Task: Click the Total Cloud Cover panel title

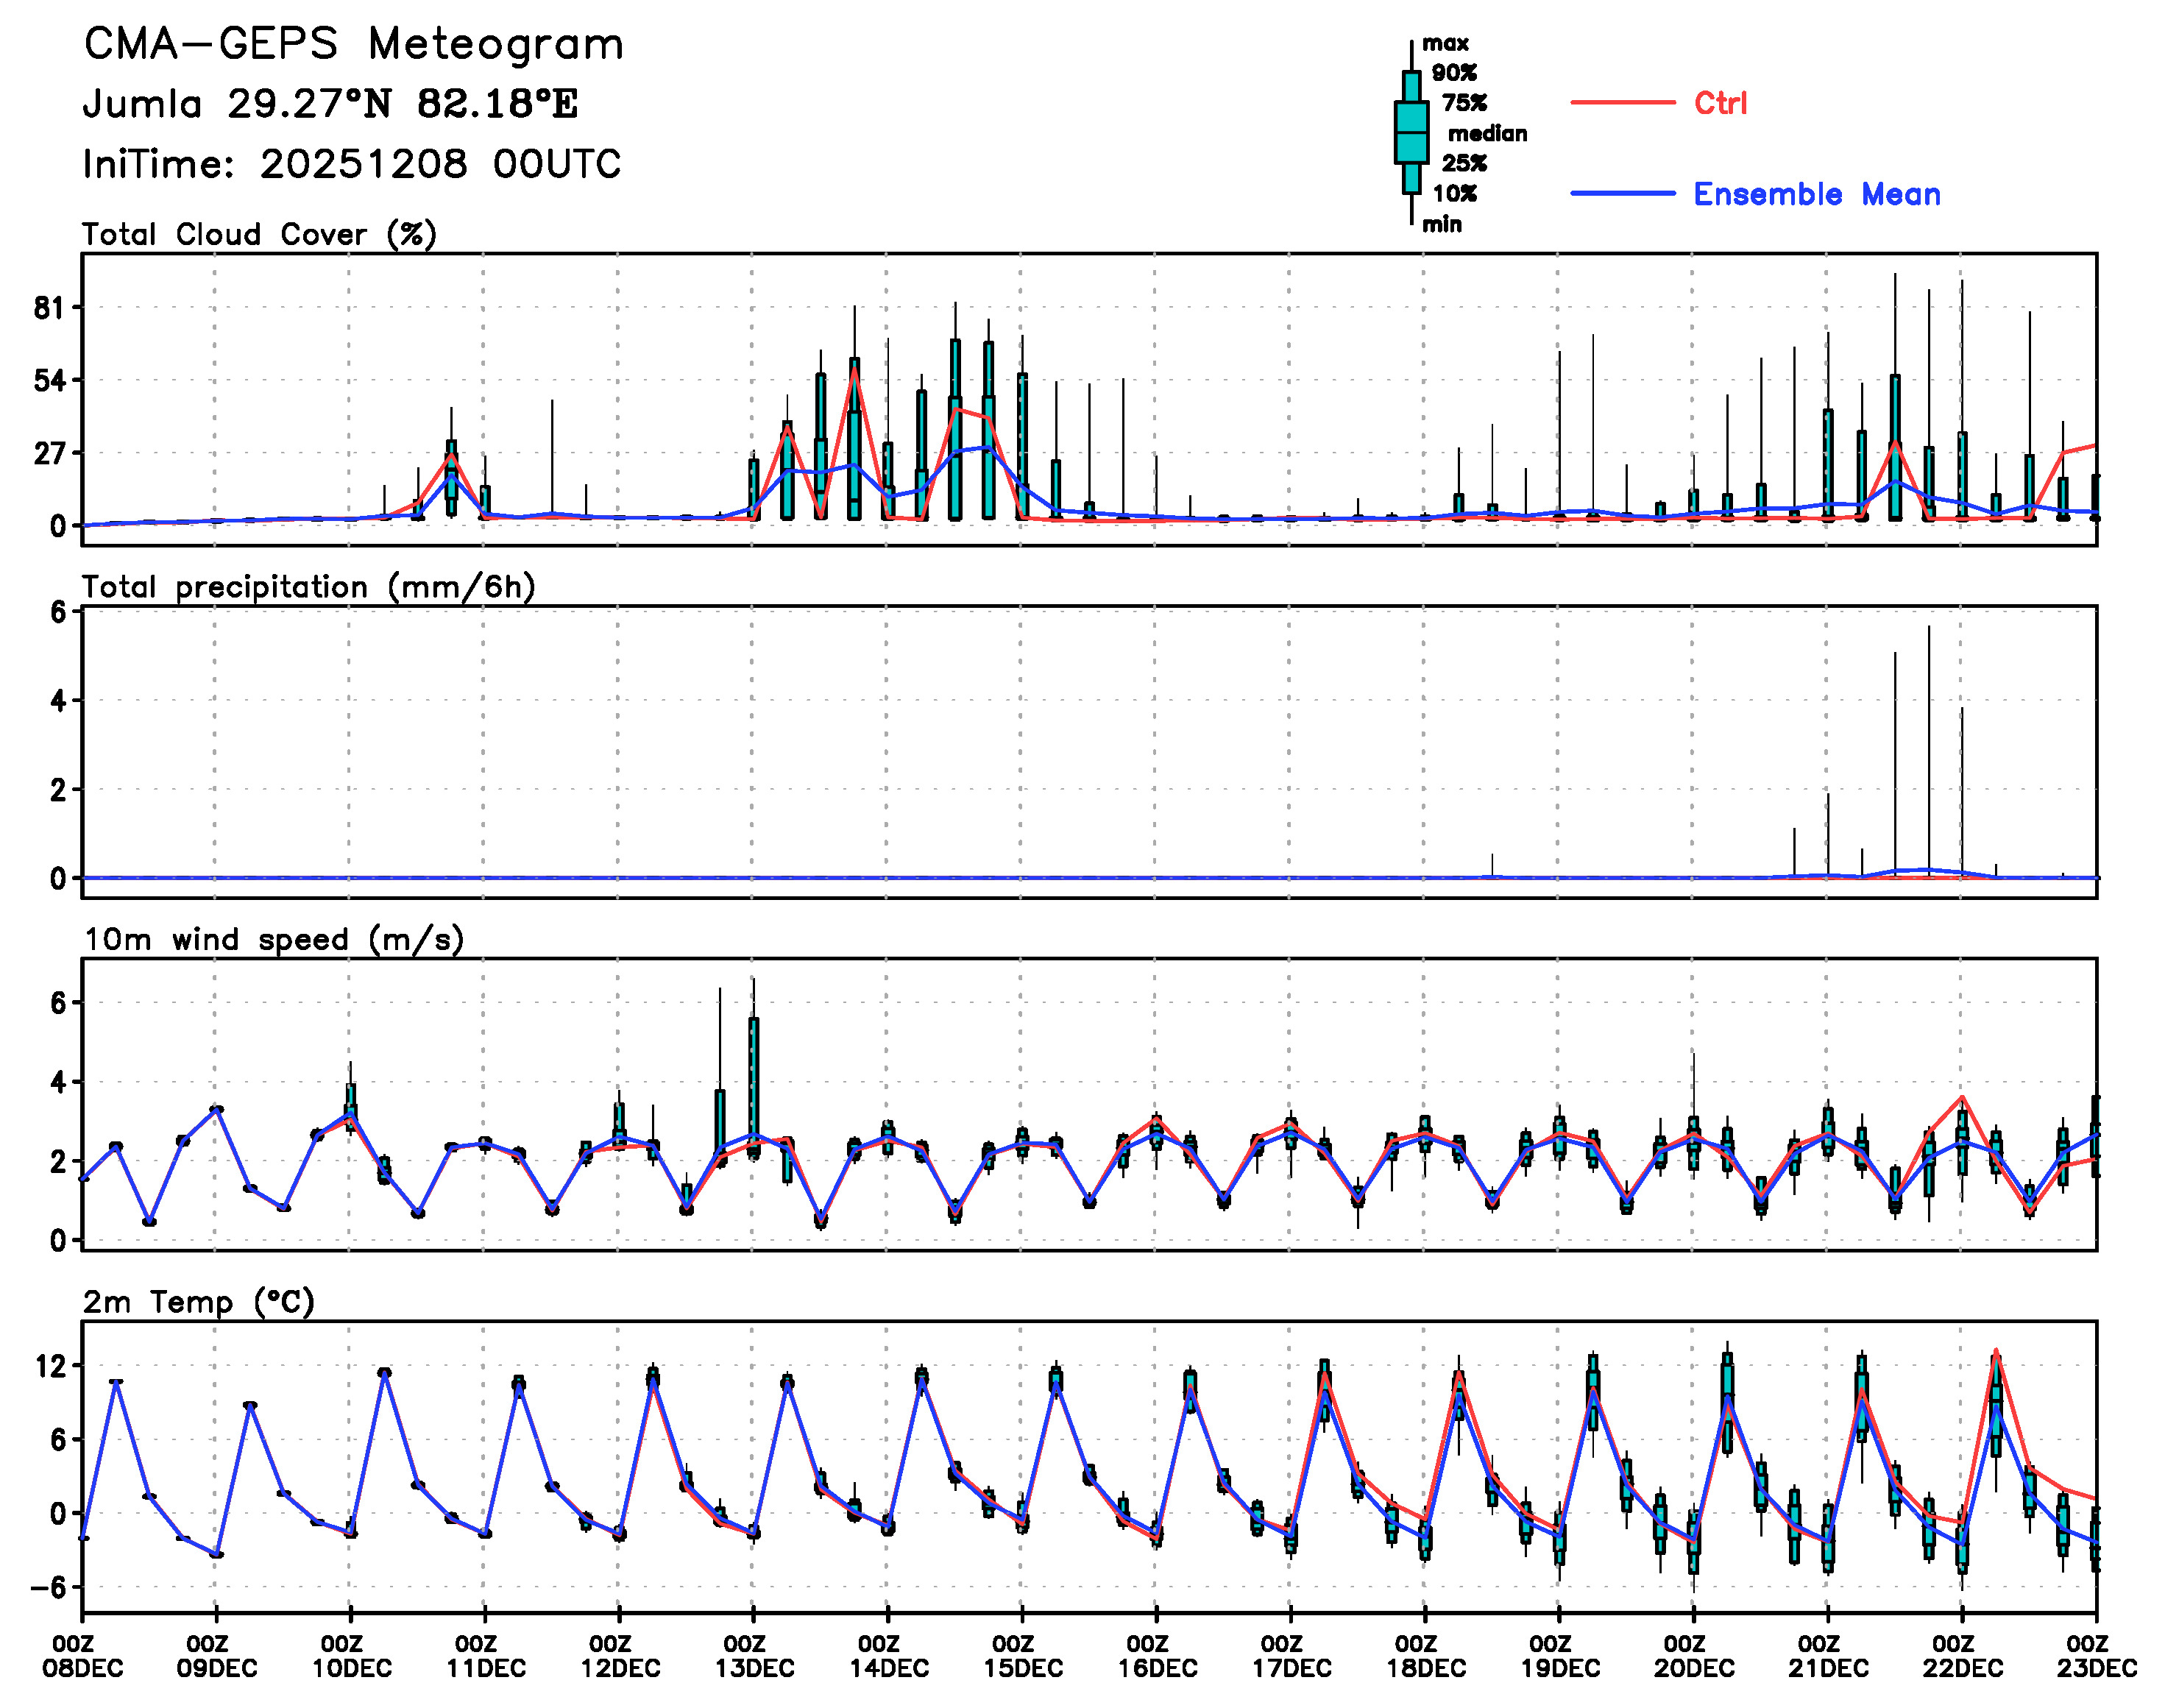Action: pos(259,234)
